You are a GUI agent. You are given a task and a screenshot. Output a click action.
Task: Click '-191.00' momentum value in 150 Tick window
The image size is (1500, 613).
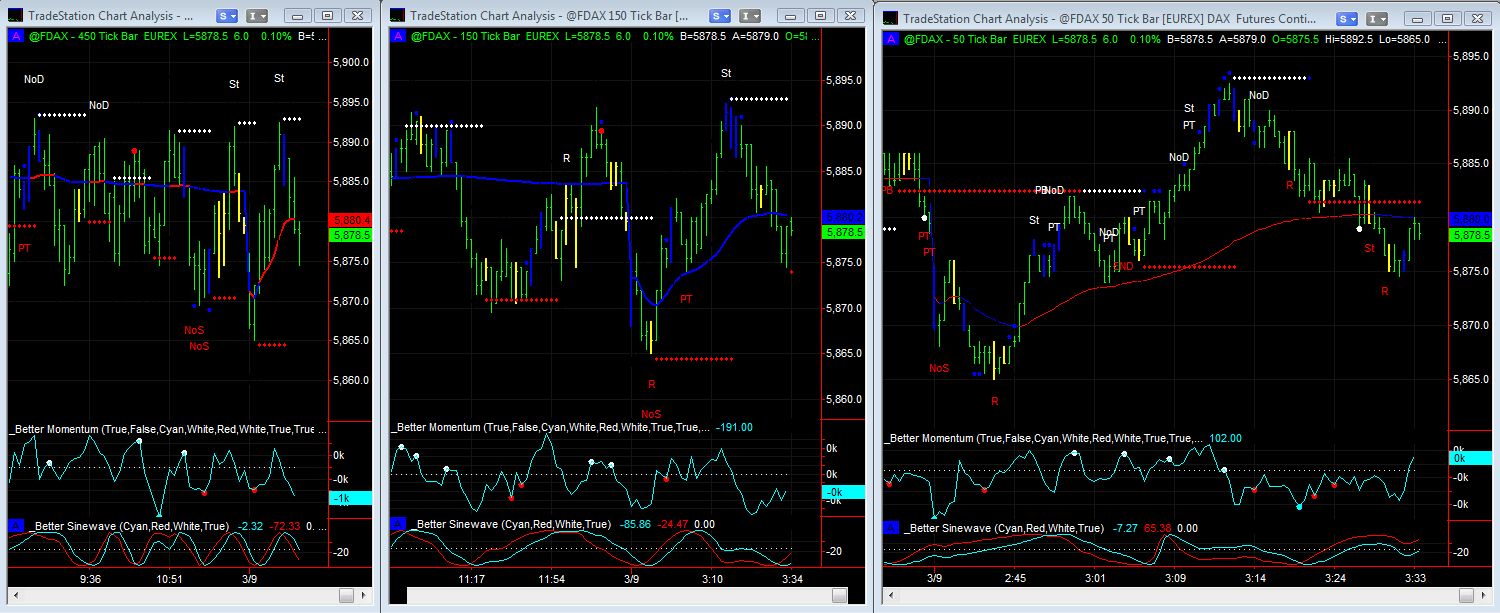(x=734, y=427)
